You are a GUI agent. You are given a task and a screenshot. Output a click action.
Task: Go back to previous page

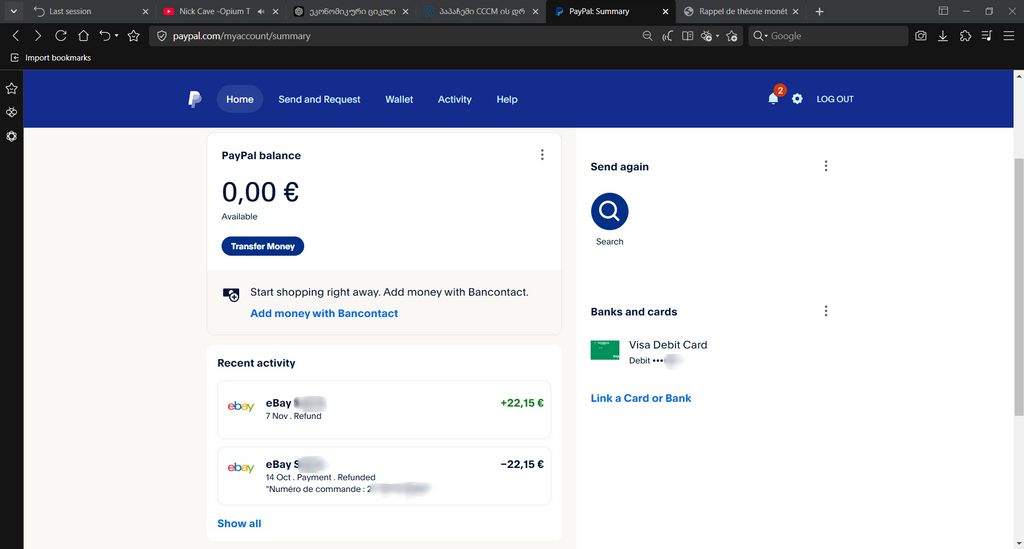tap(16, 36)
